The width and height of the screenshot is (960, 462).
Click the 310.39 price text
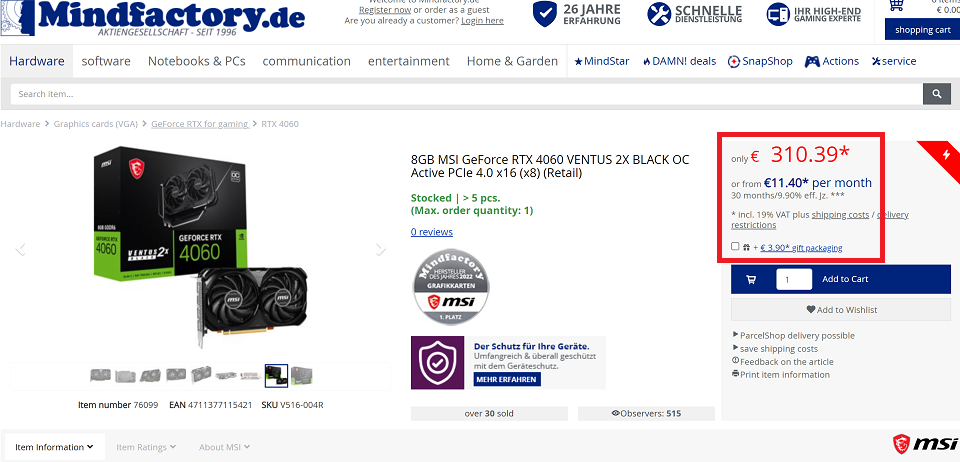[810, 155]
